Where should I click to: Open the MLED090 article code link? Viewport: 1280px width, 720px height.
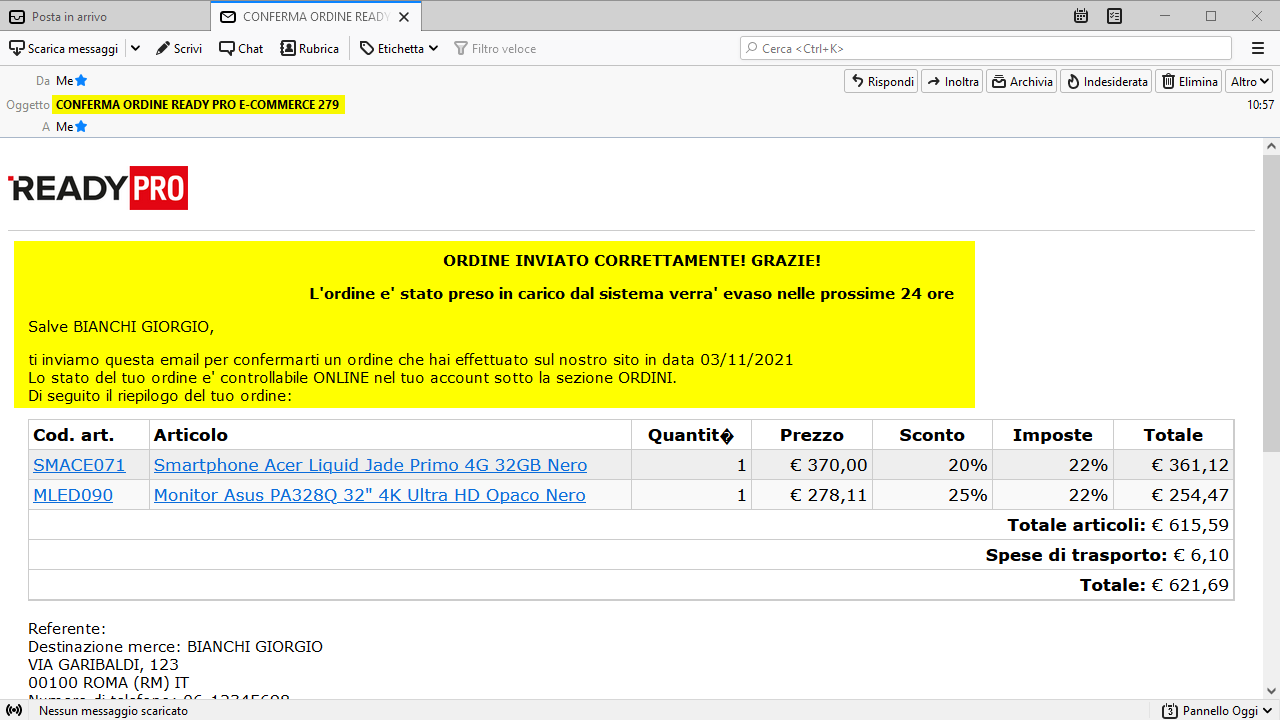click(73, 495)
